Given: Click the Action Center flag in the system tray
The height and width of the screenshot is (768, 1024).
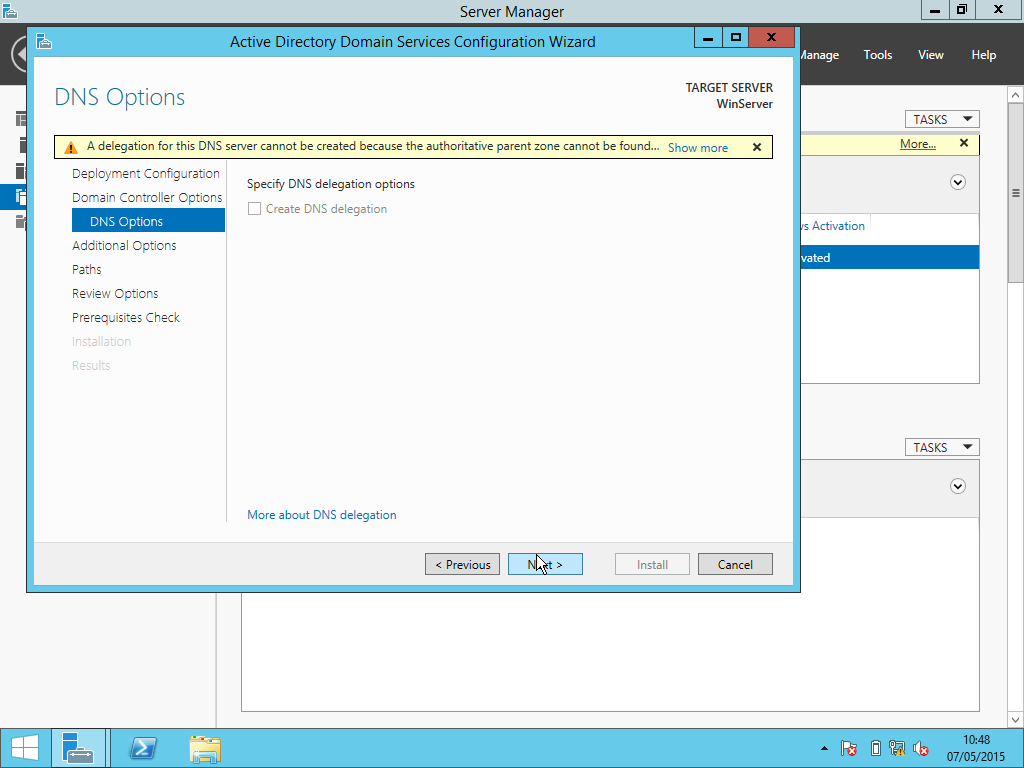Looking at the screenshot, I should pos(848,747).
